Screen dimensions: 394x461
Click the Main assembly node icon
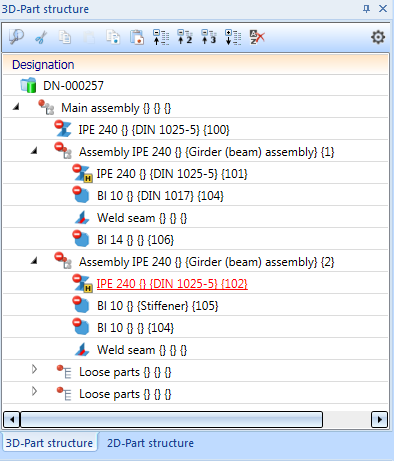pyautogui.click(x=46, y=107)
